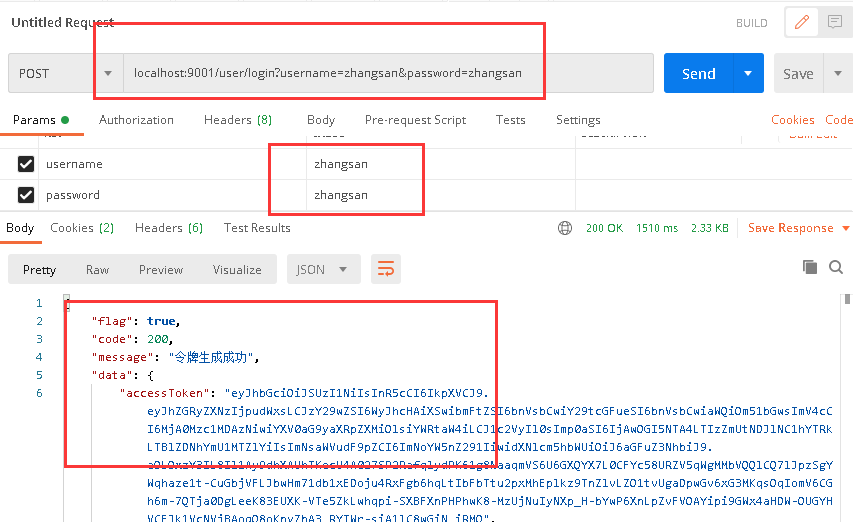Image resolution: width=853 pixels, height=522 pixels.
Task: Click the 200 OK status text
Action: 604,228
